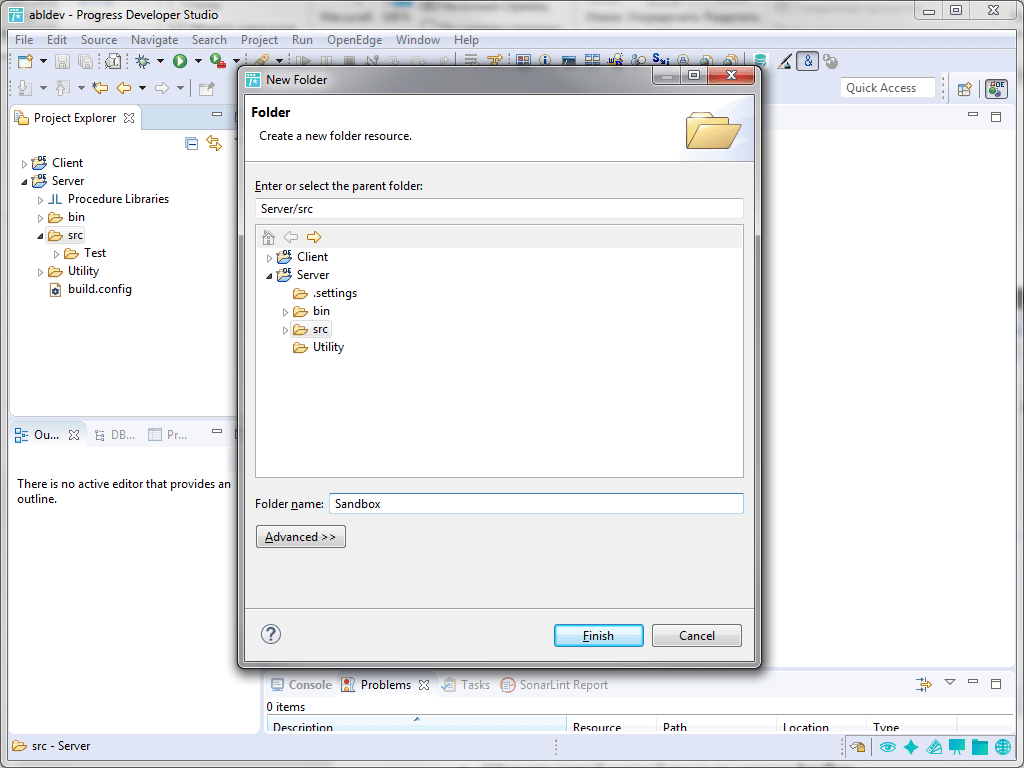The height and width of the screenshot is (768, 1024).
Task: Click the DB Navigator database cylinder icon
Action: click(x=760, y=61)
